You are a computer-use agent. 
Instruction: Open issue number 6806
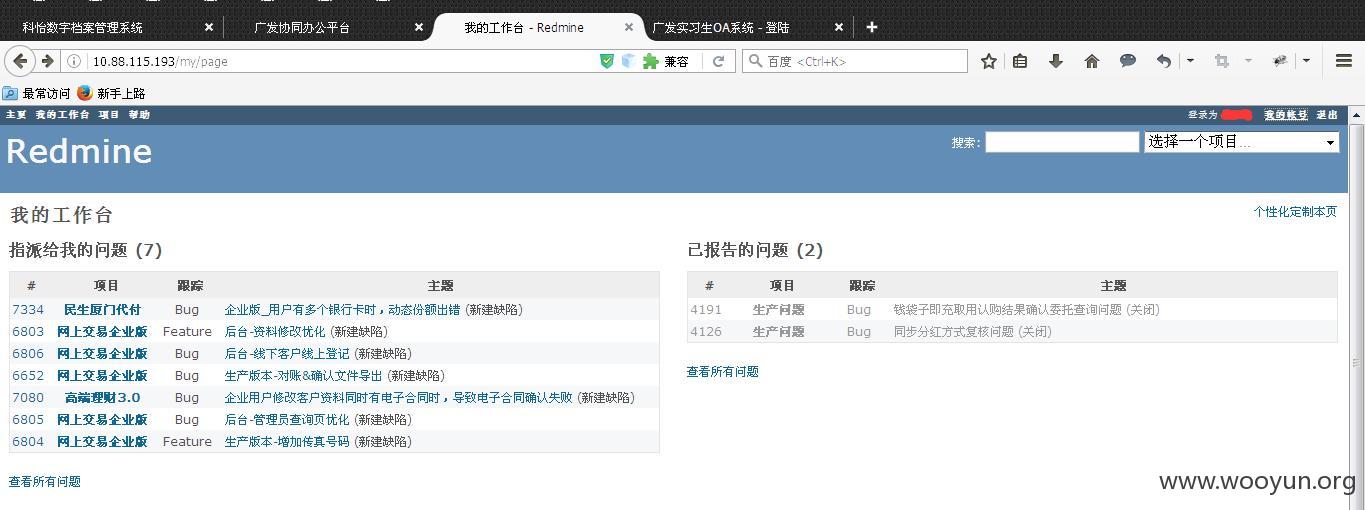tap(28, 354)
